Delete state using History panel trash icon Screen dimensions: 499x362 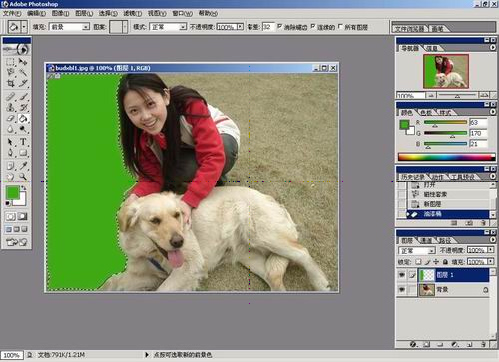click(483, 223)
